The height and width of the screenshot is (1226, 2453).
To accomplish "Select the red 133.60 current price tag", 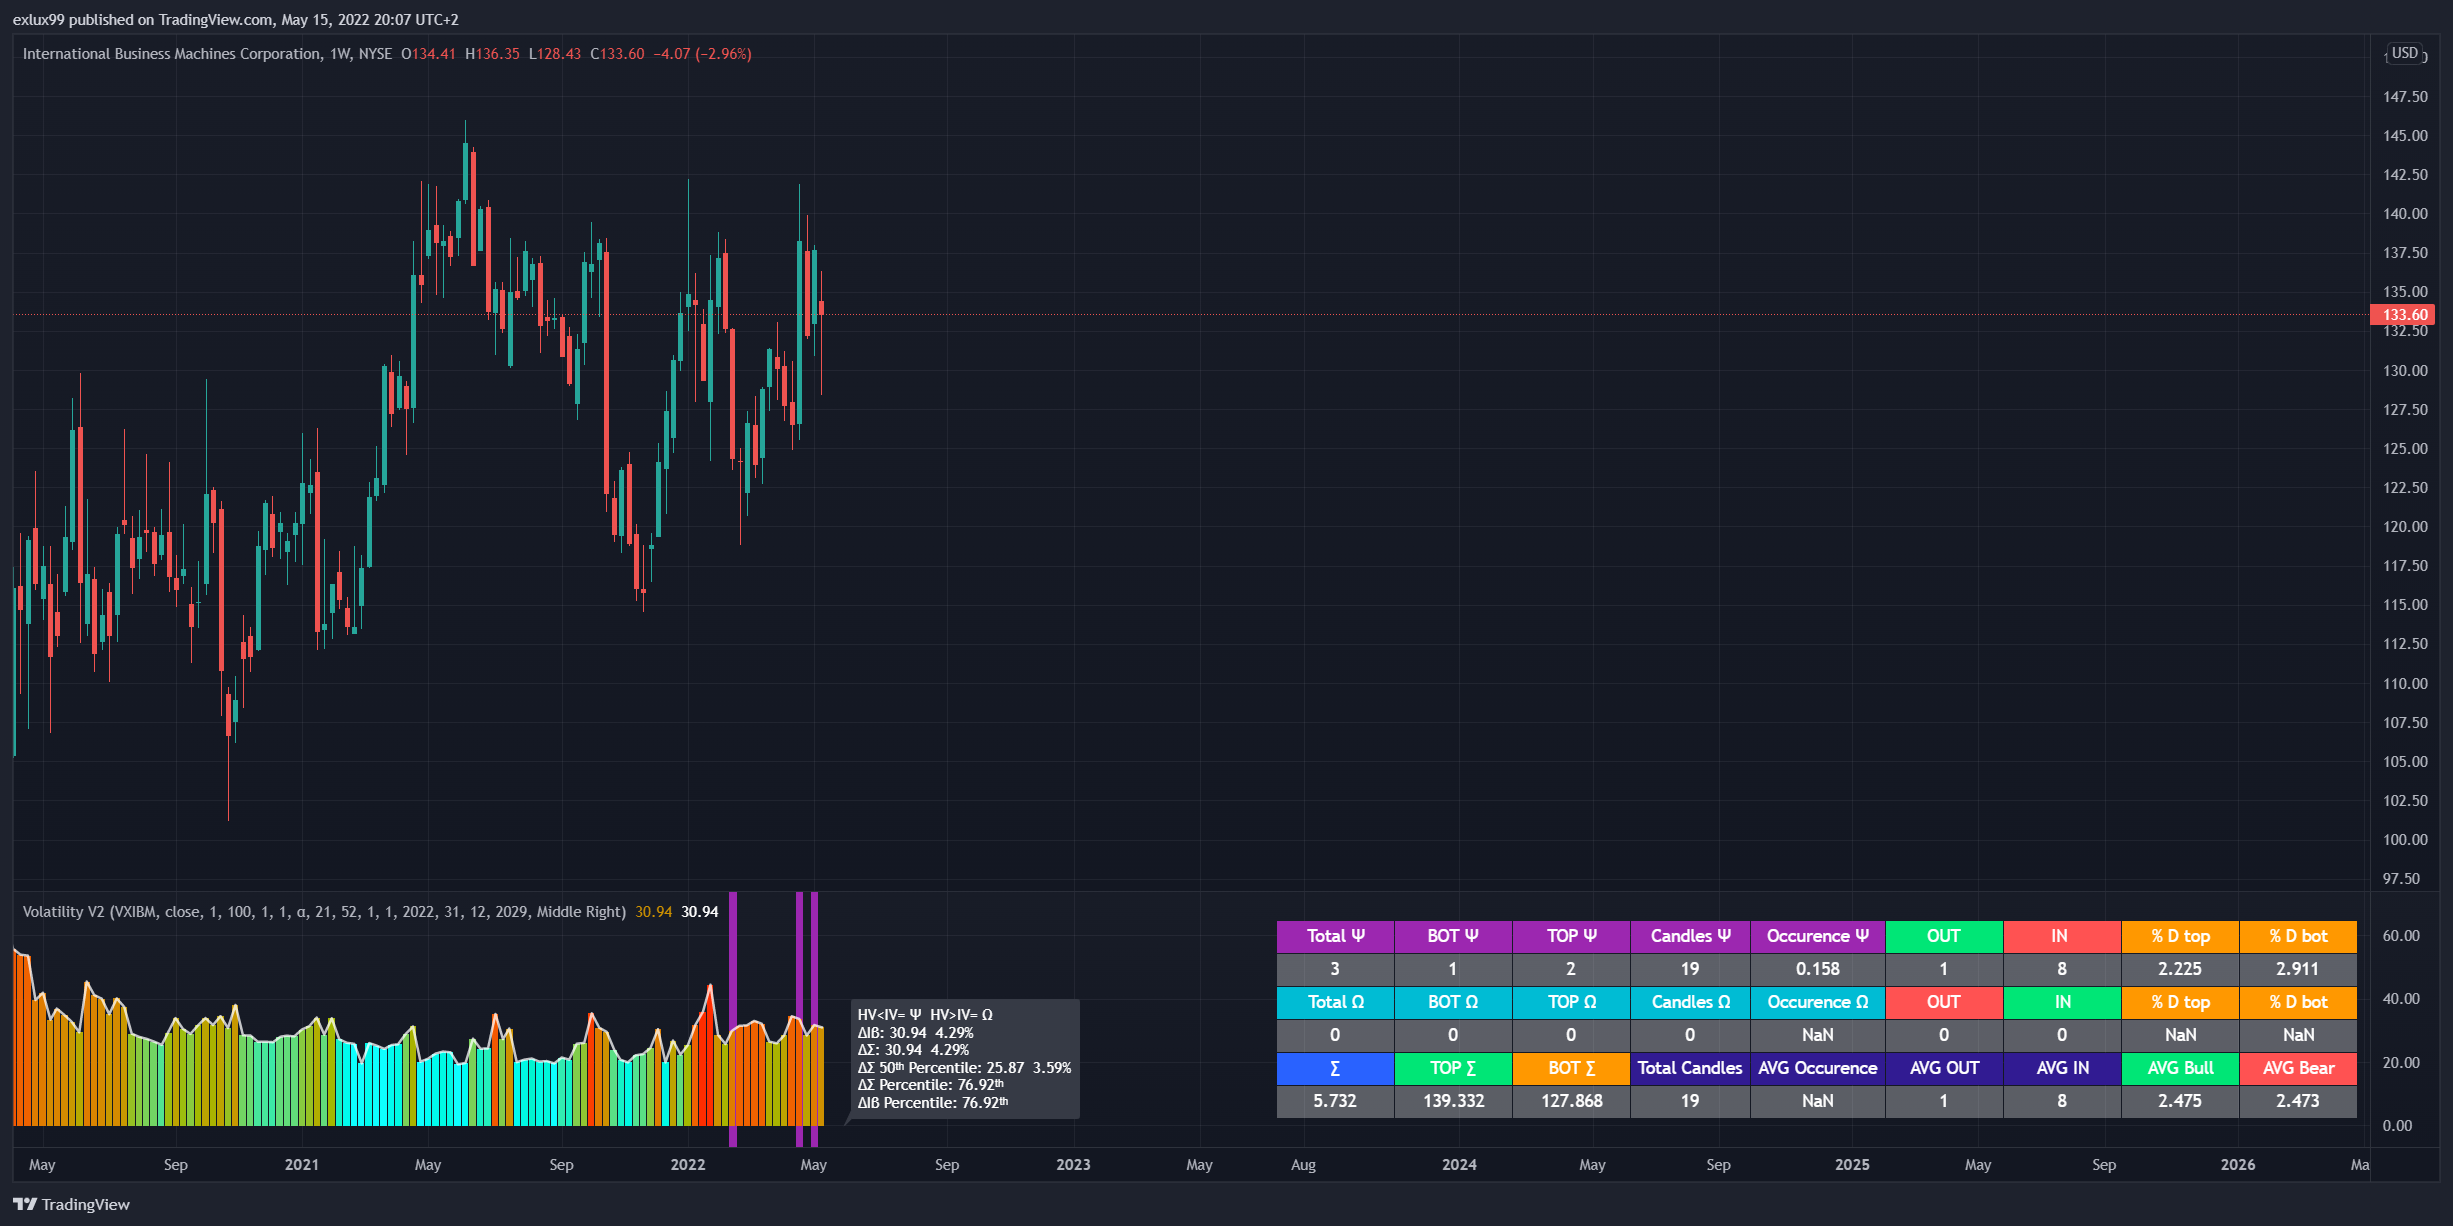I will click(2403, 315).
